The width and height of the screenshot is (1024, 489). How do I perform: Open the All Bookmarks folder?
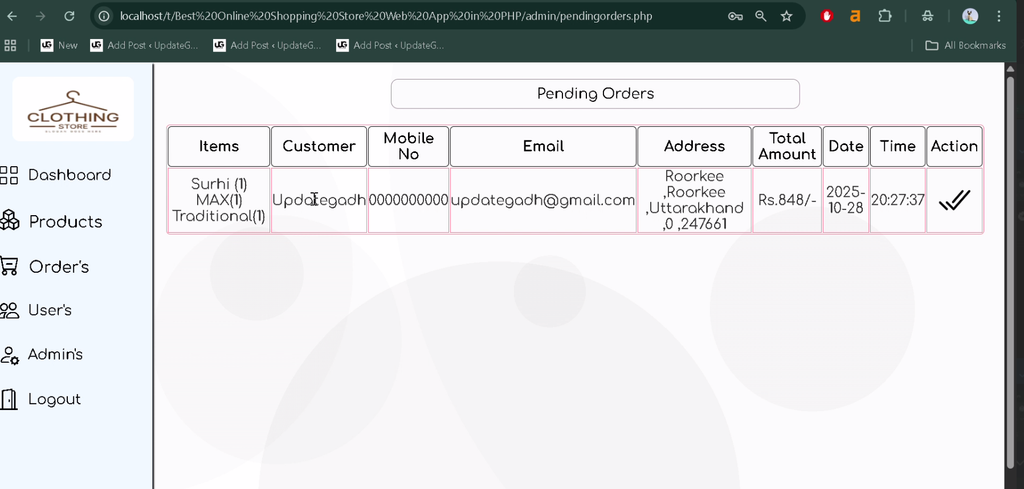coord(965,45)
